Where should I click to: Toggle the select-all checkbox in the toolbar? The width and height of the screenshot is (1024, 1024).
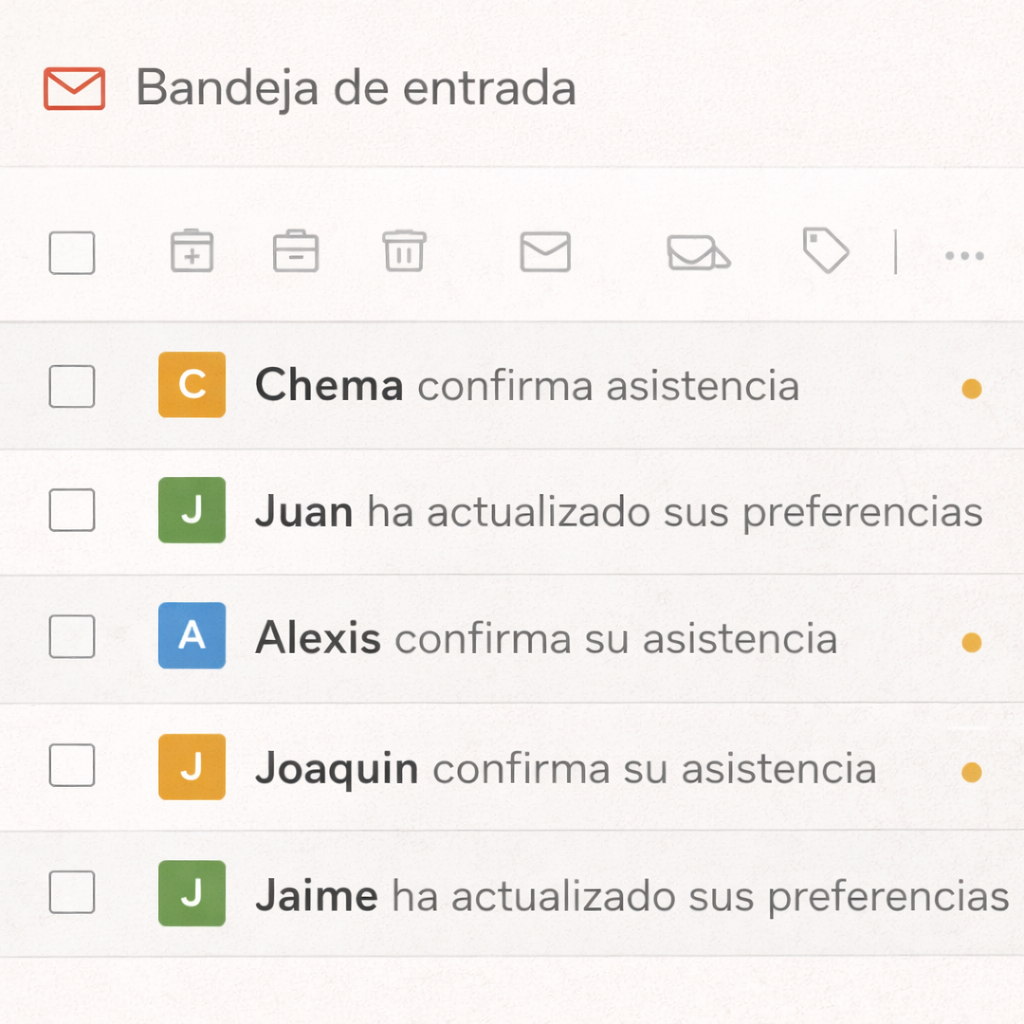(x=71, y=252)
